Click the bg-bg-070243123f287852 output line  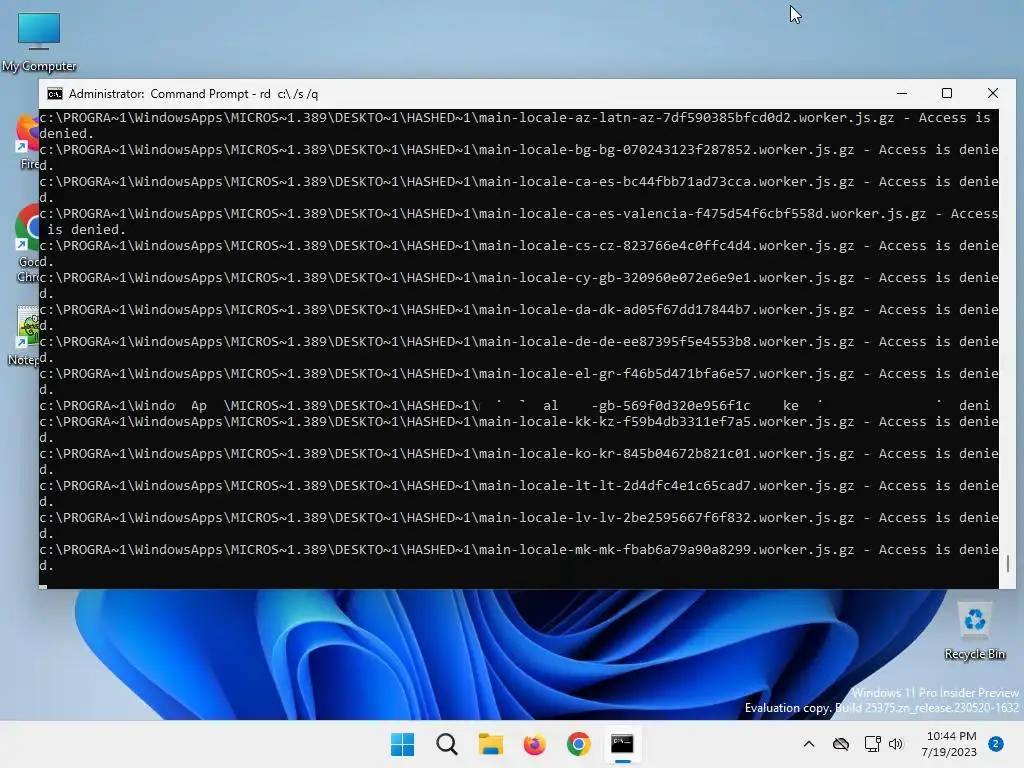[x=519, y=157]
